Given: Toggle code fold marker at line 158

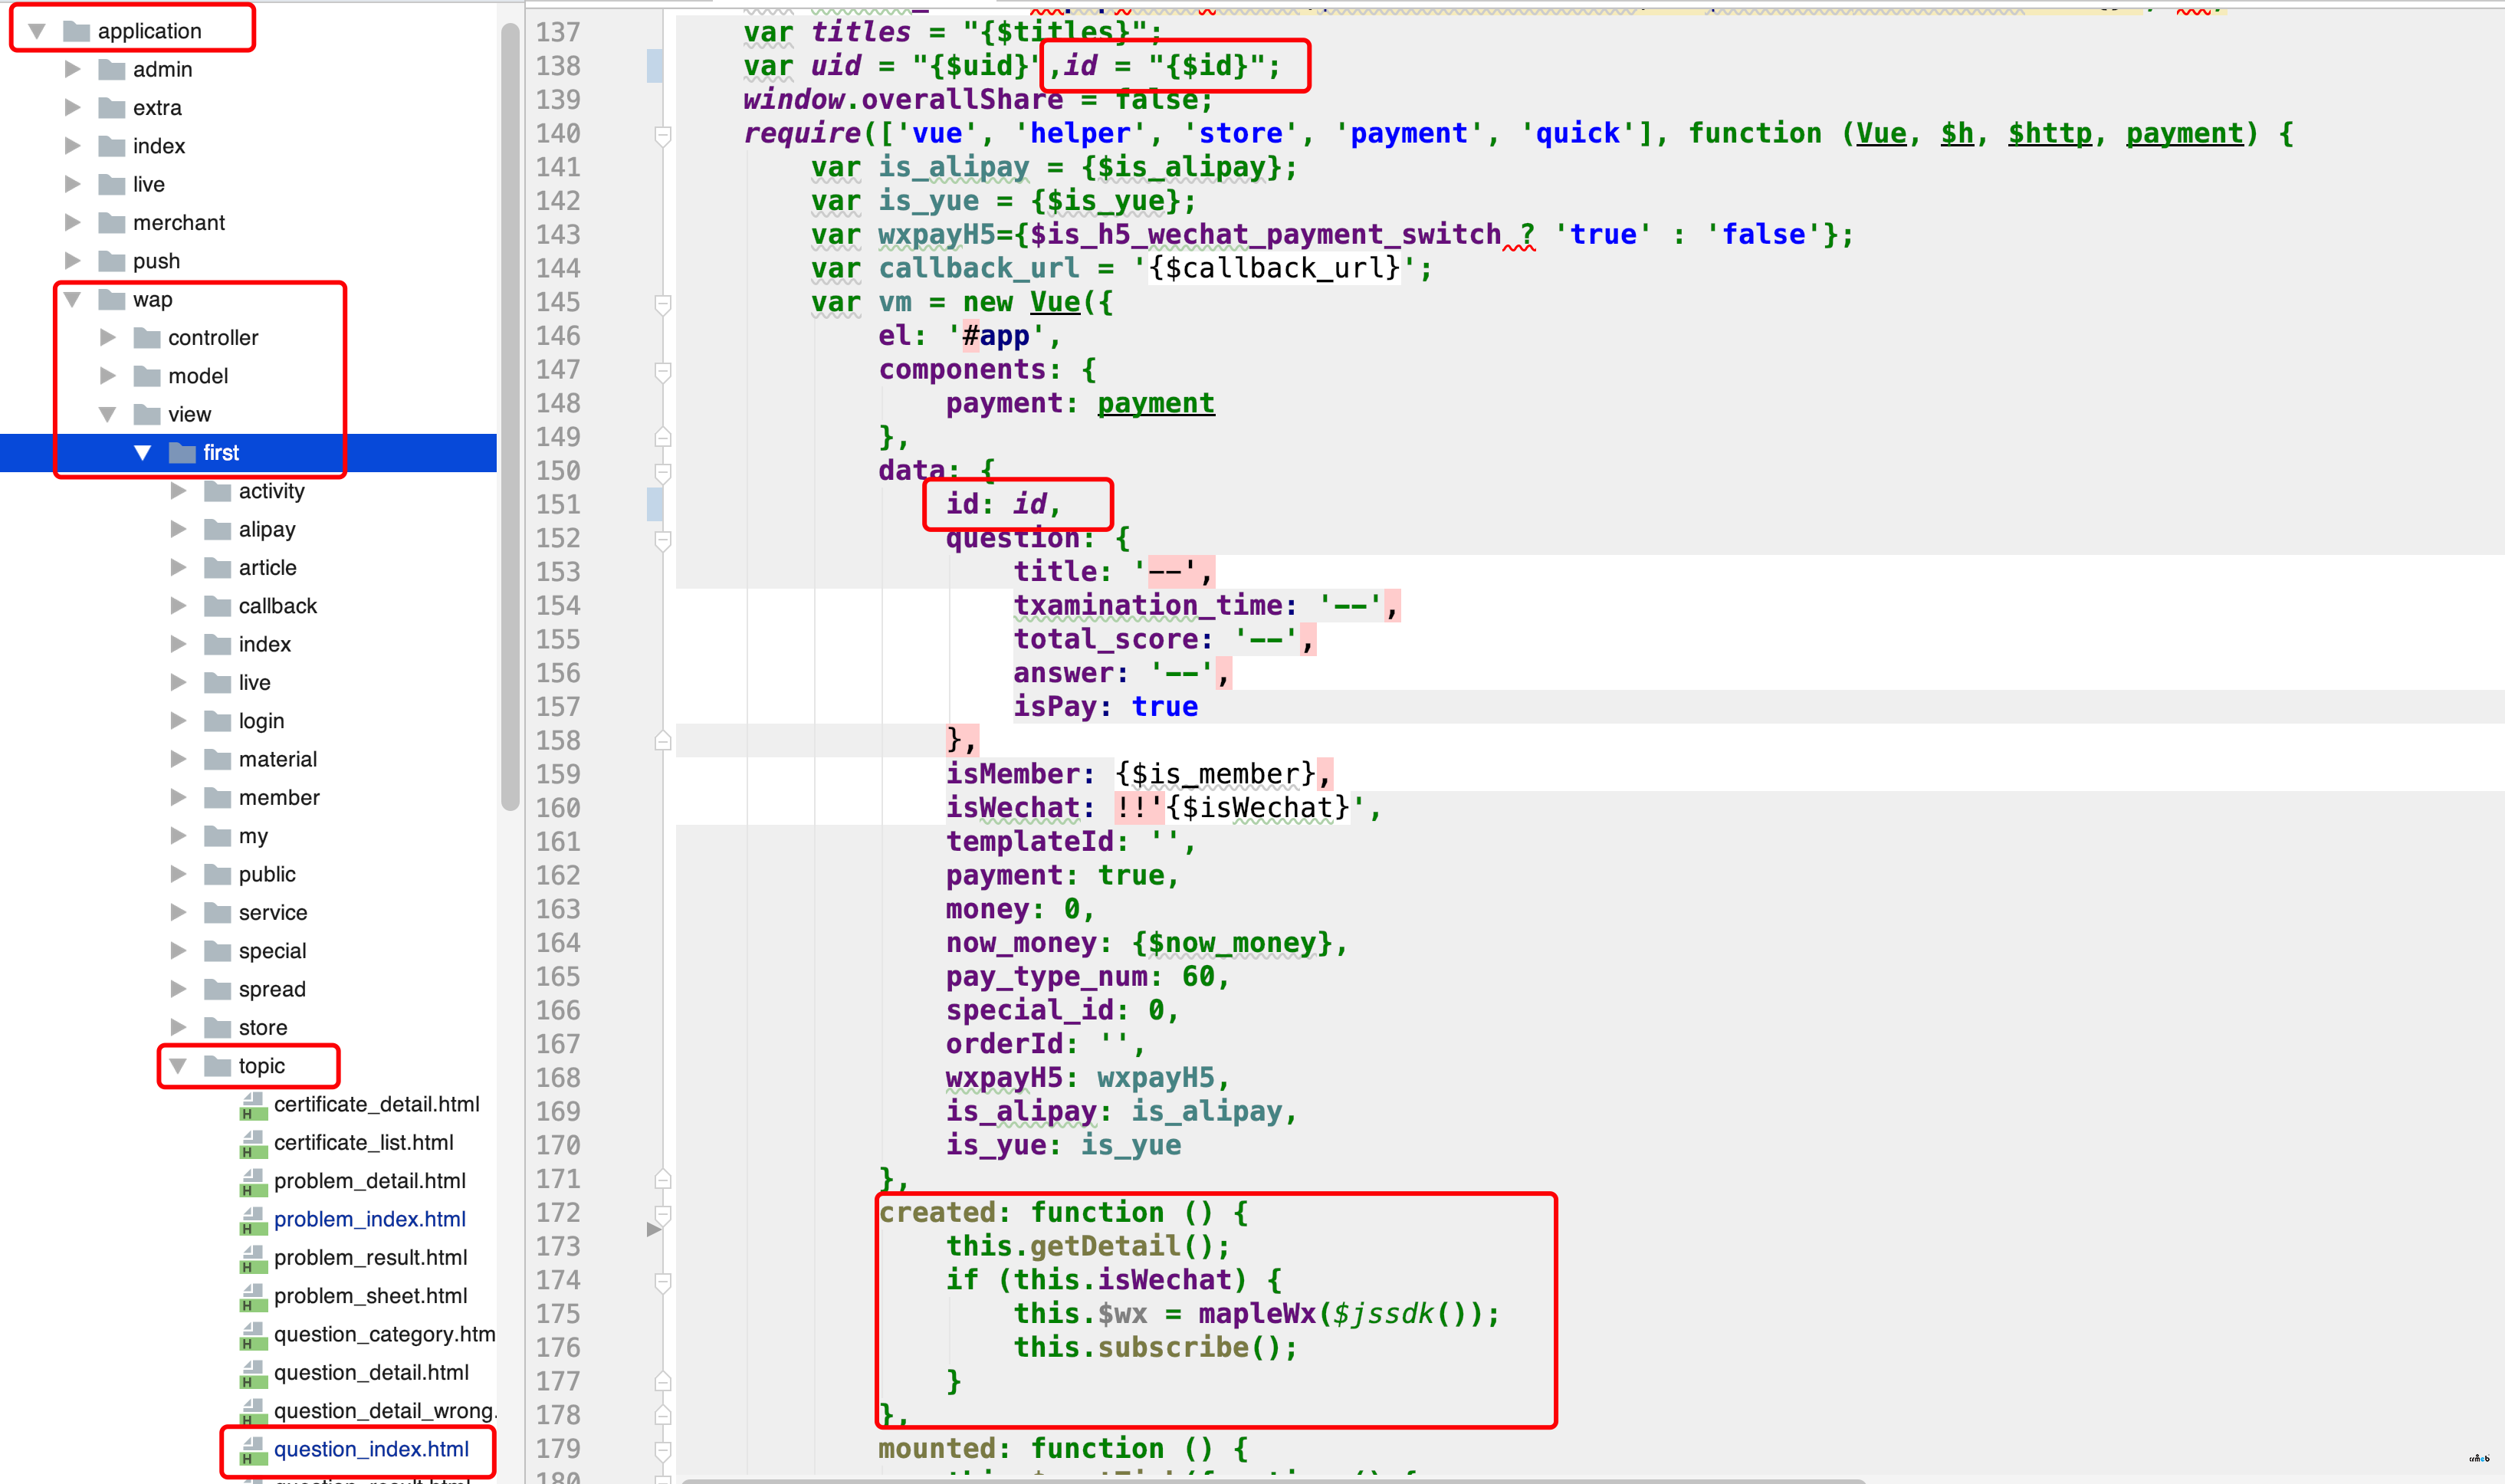Looking at the screenshot, I should pos(662,741).
